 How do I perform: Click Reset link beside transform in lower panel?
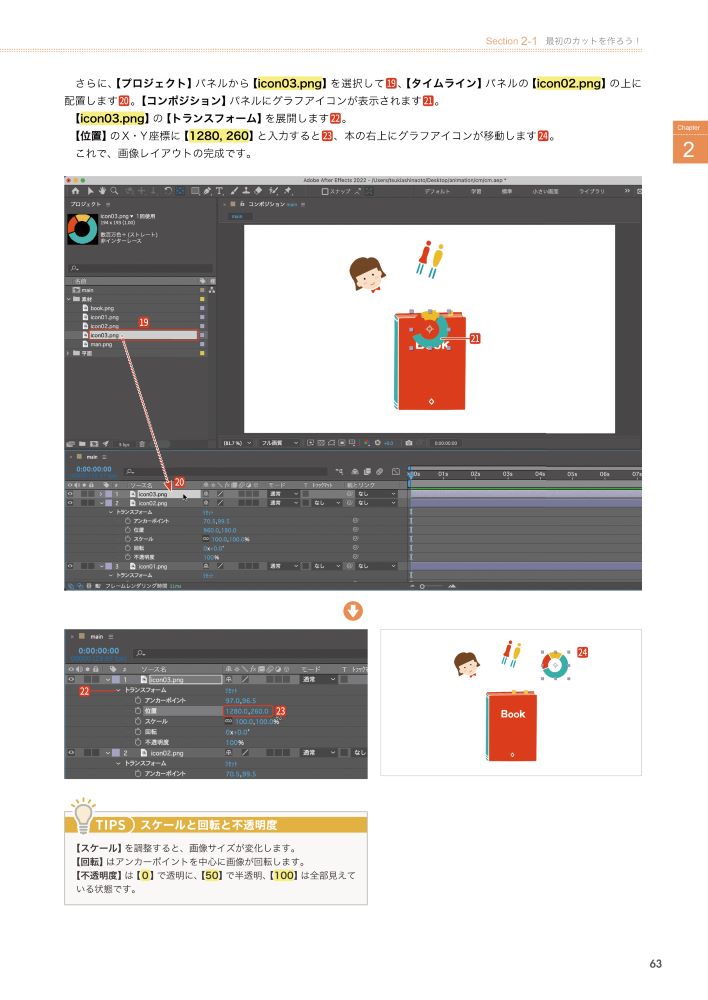click(x=230, y=690)
